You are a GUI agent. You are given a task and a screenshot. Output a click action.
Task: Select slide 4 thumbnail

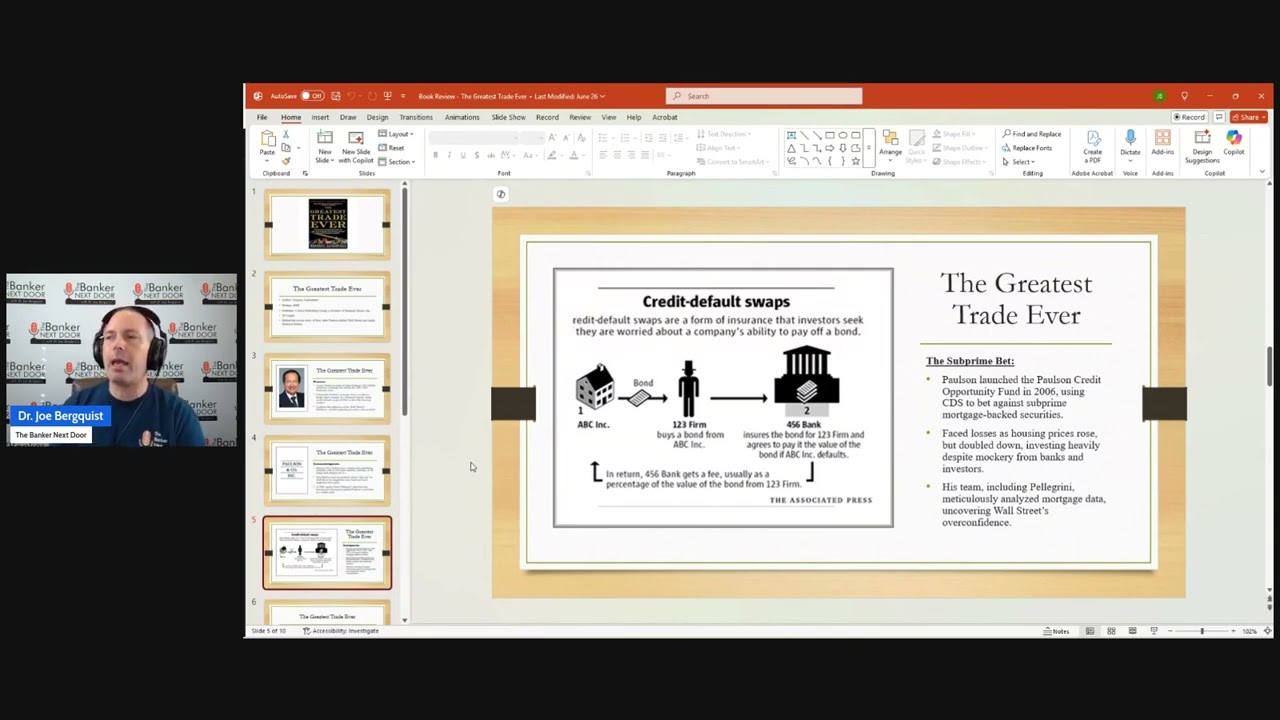tap(327, 470)
